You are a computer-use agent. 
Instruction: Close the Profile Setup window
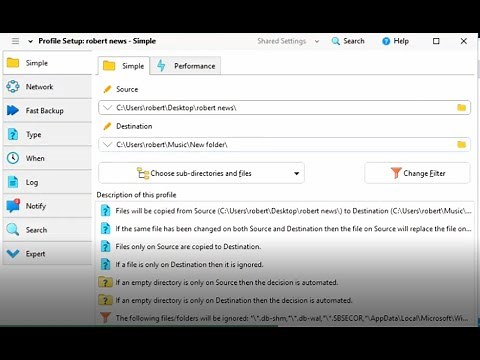(x=464, y=41)
